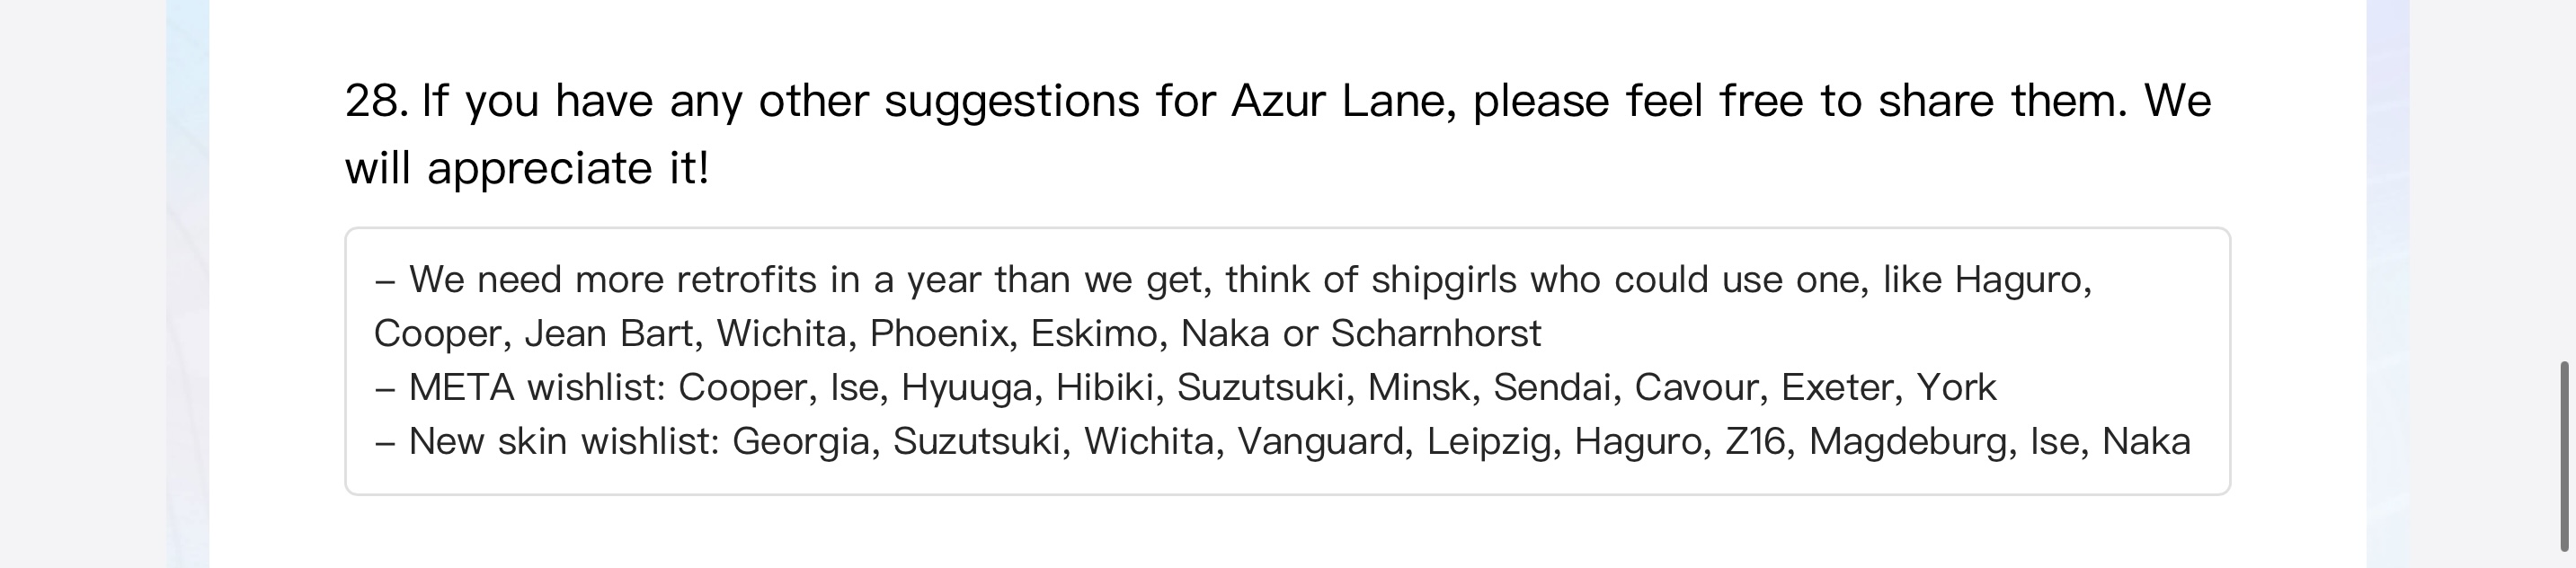
Task: Place cursor on the word 'Georgia'
Action: pyautogui.click(x=801, y=441)
